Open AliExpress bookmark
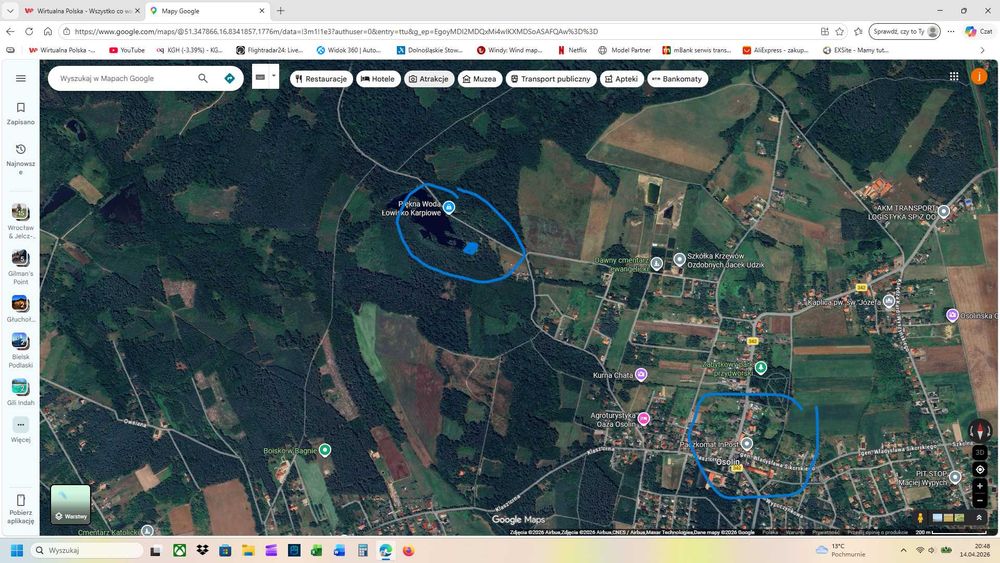1000x563 pixels. click(776, 50)
